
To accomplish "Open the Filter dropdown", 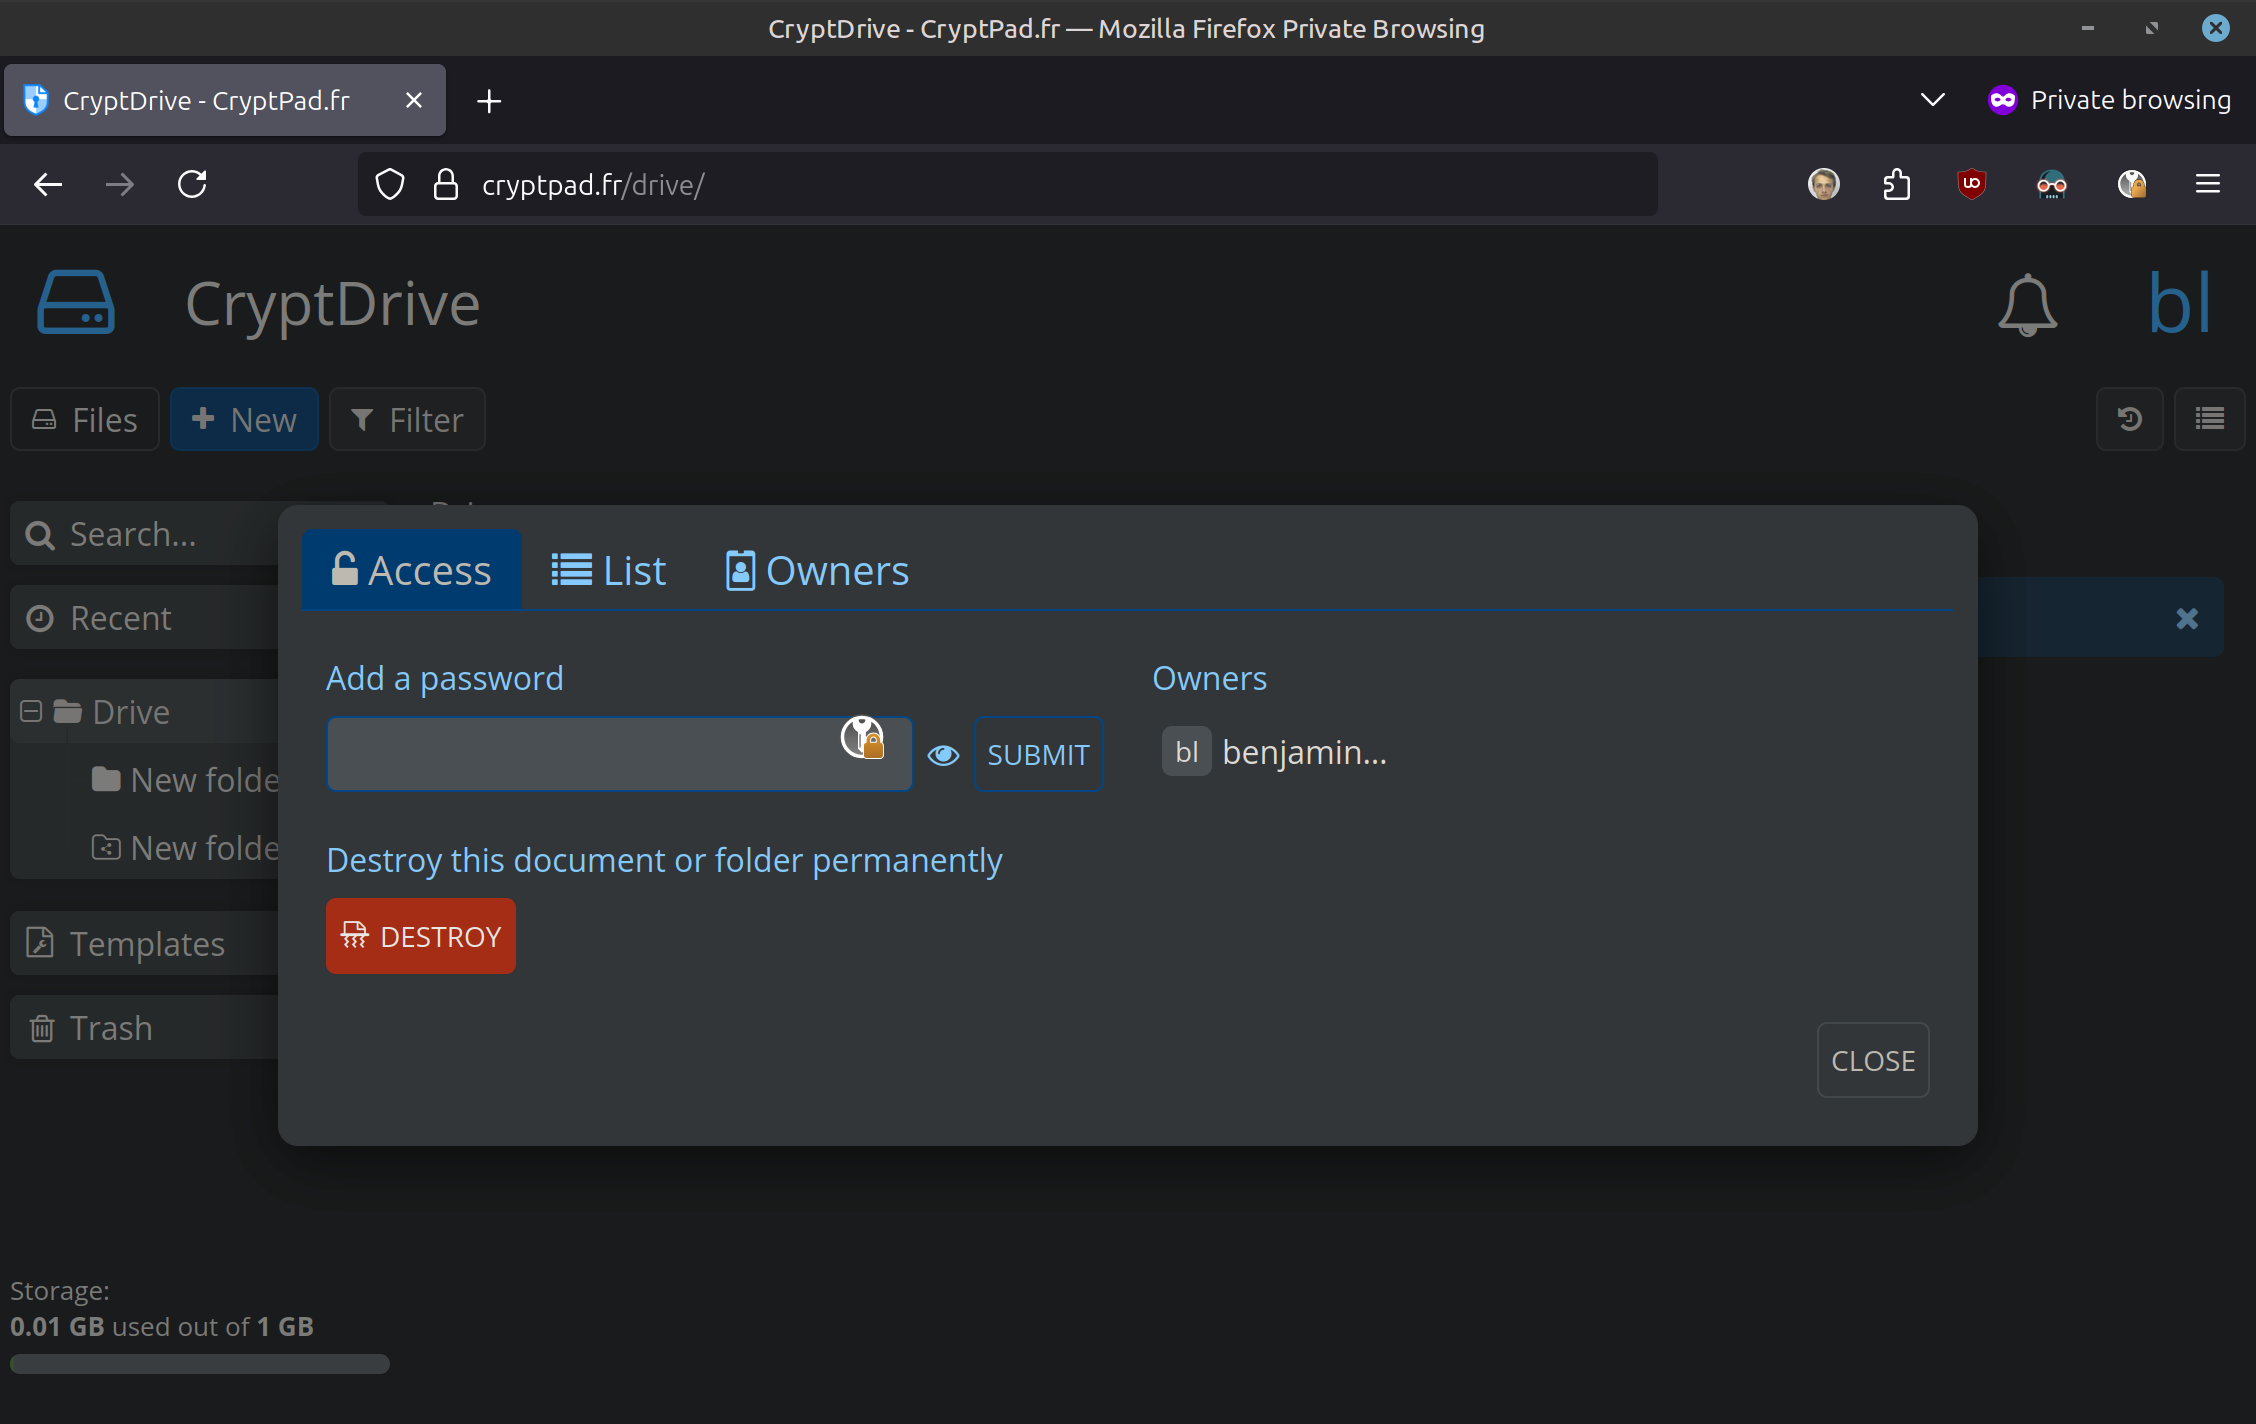I will pyautogui.click(x=407, y=419).
